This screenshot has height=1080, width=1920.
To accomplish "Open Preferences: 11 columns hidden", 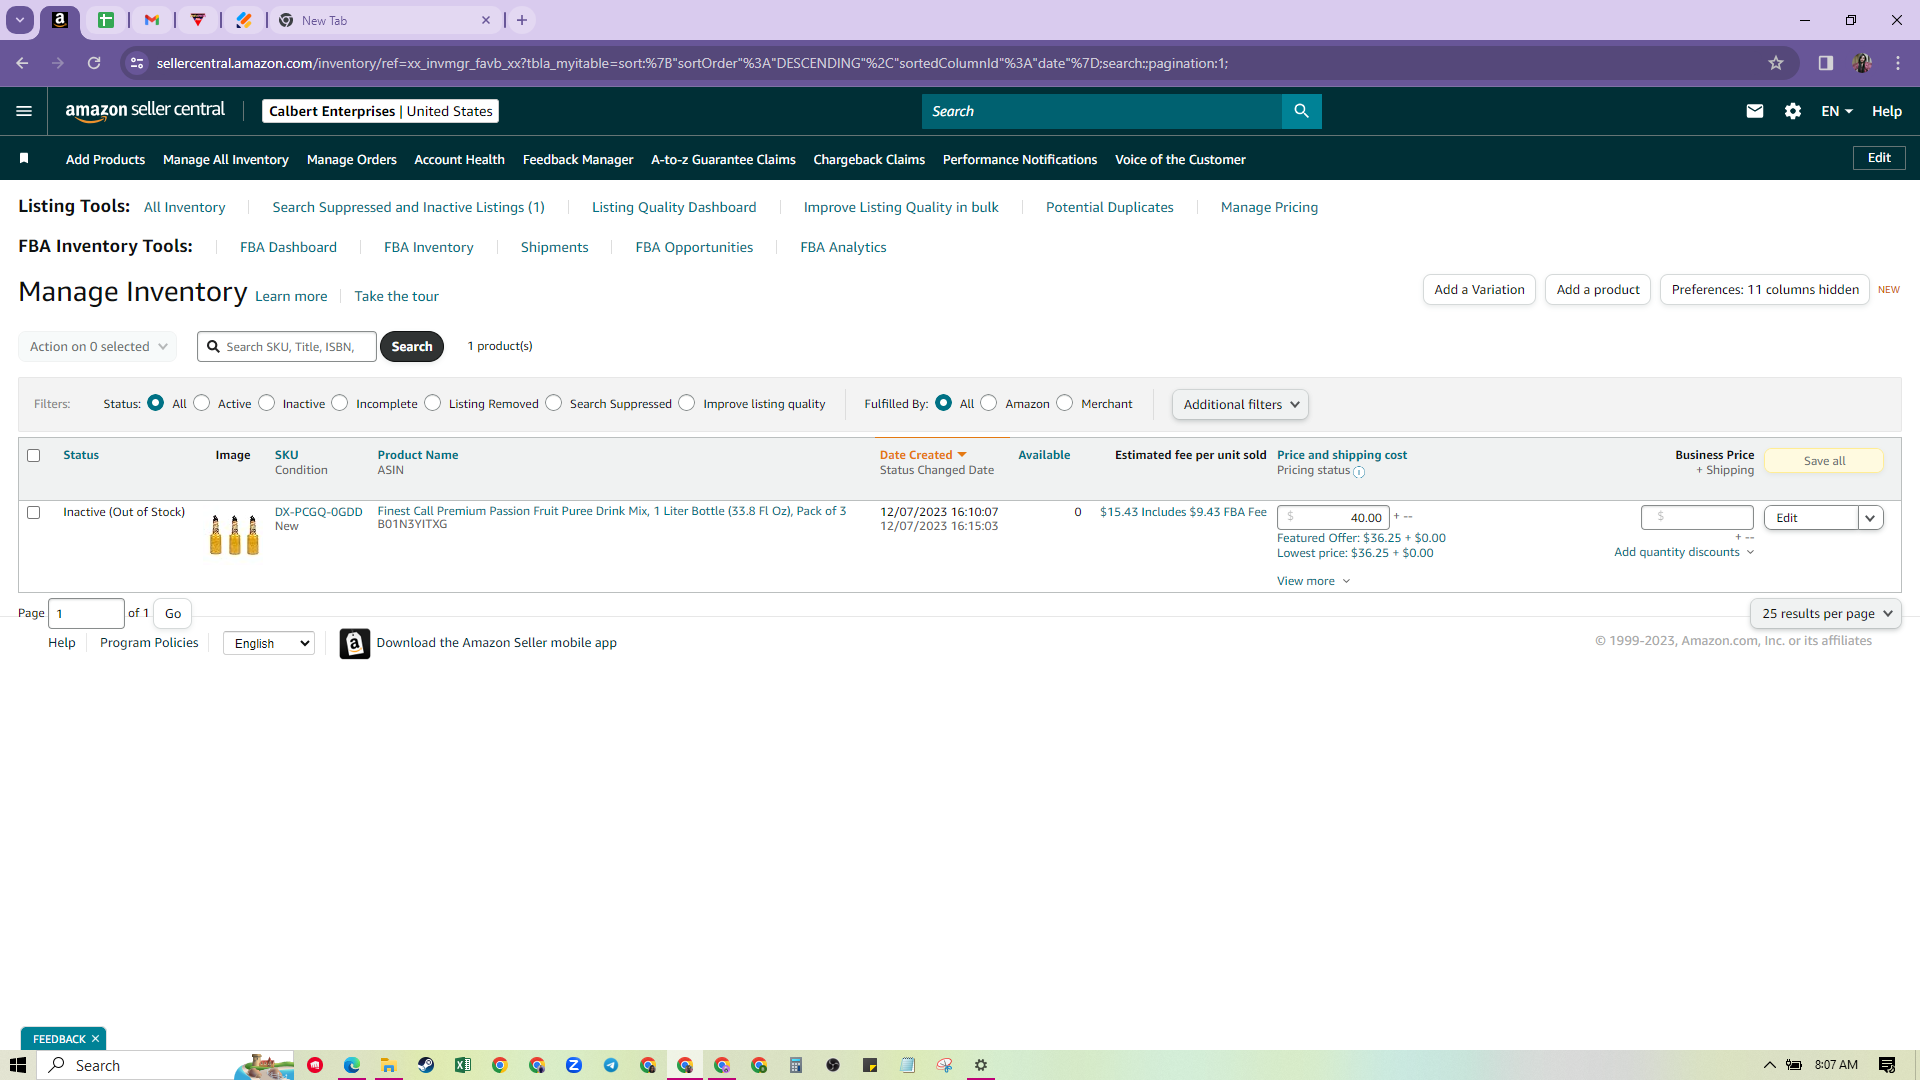I will pos(1765,290).
